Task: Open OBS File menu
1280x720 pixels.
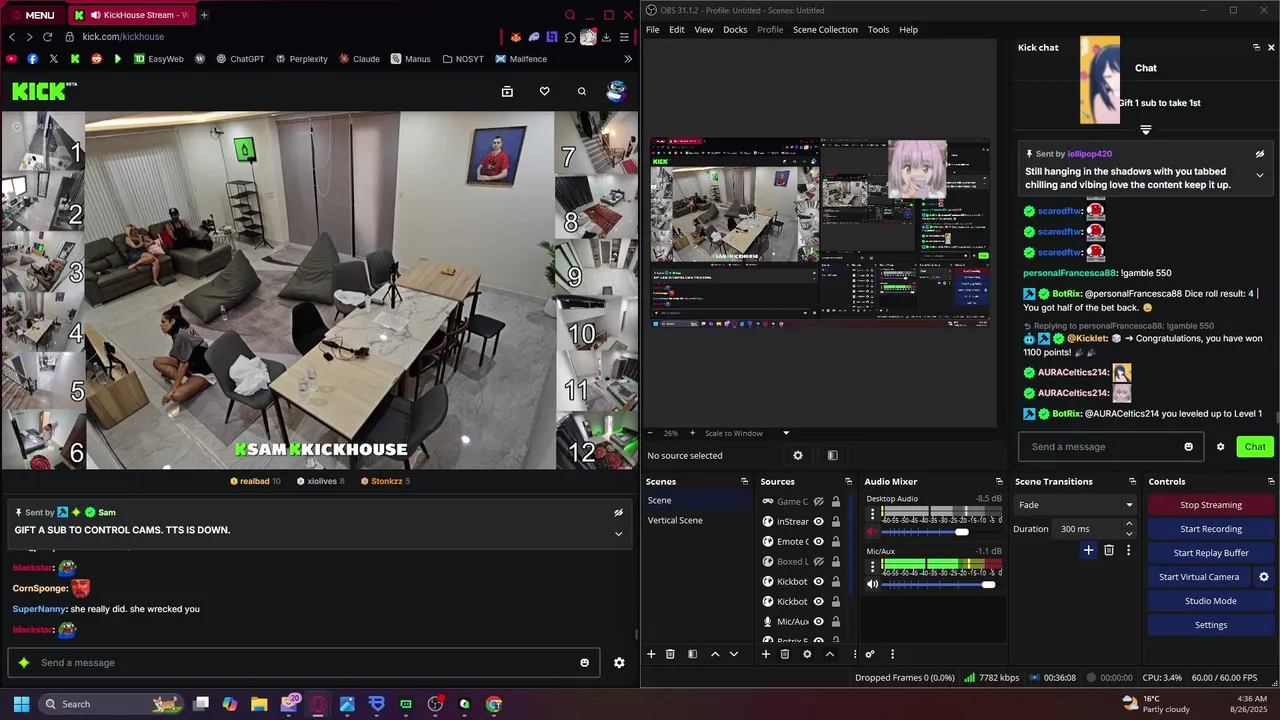Action: pyautogui.click(x=652, y=30)
